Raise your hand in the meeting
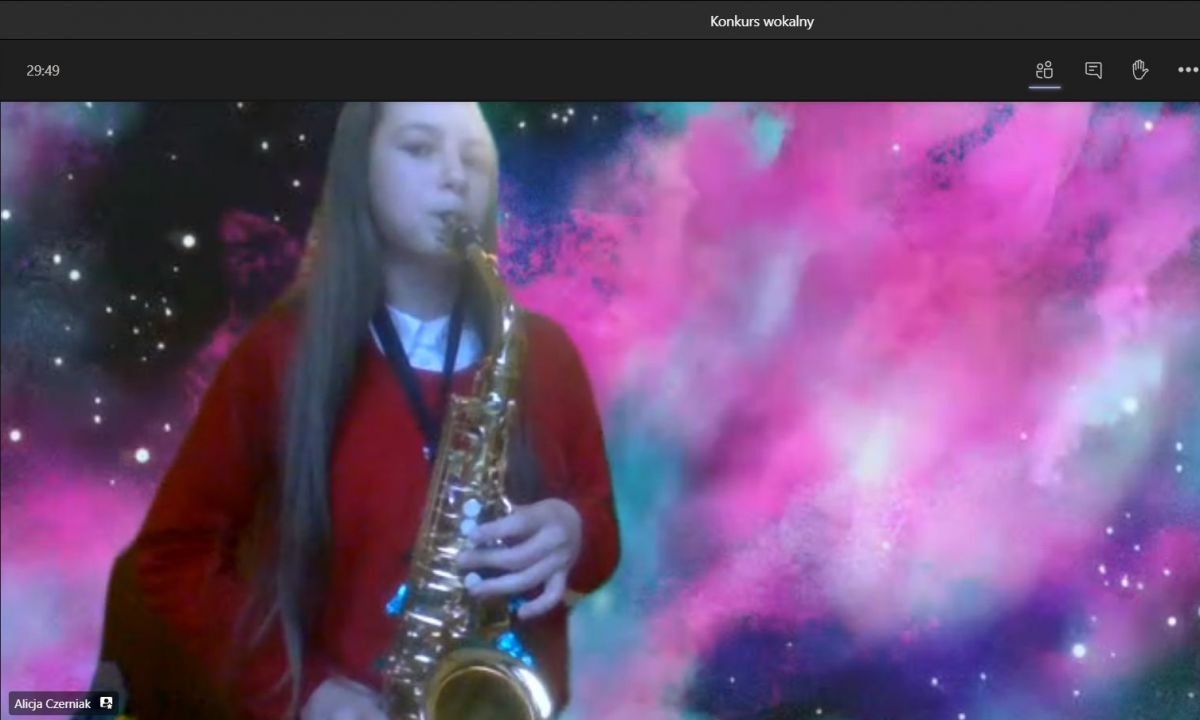This screenshot has width=1200, height=720. tap(1139, 70)
